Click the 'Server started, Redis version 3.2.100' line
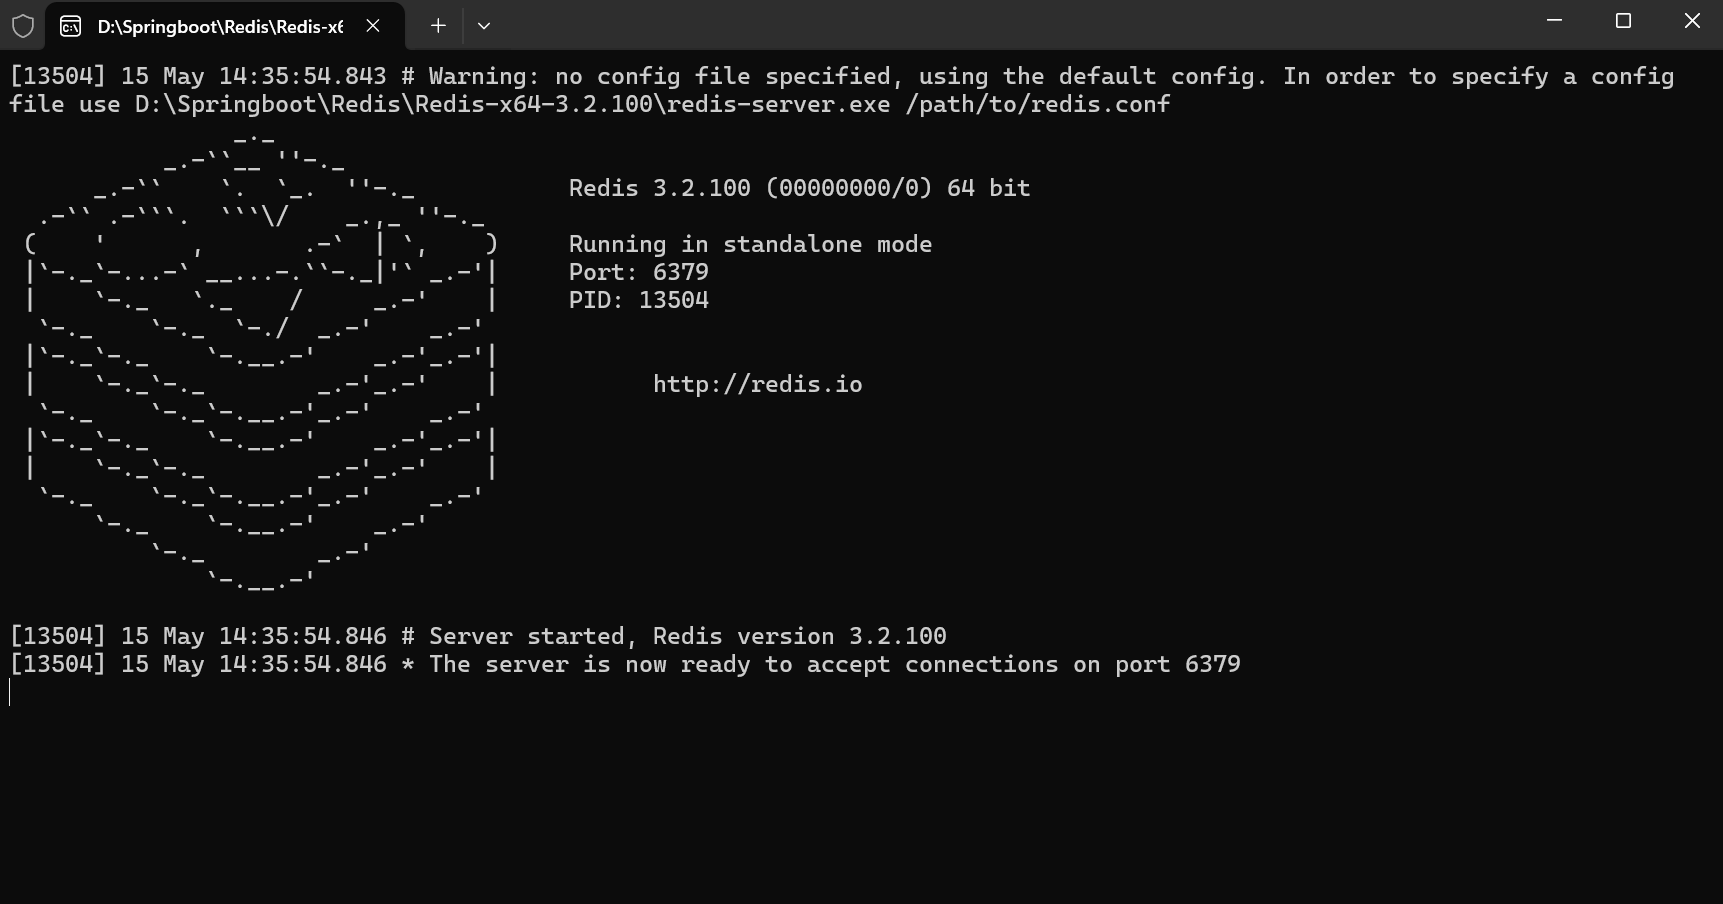1723x904 pixels. pos(478,637)
